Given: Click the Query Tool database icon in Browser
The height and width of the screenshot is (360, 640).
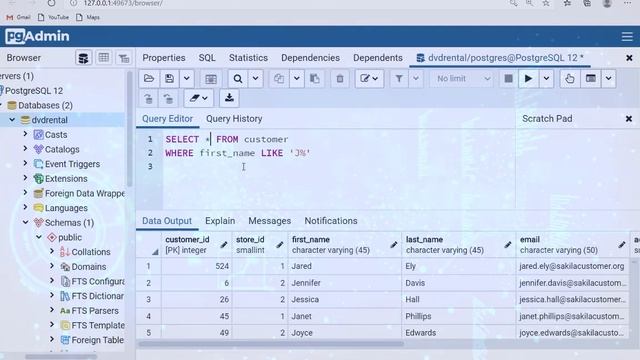Looking at the screenshot, I should tap(83, 58).
